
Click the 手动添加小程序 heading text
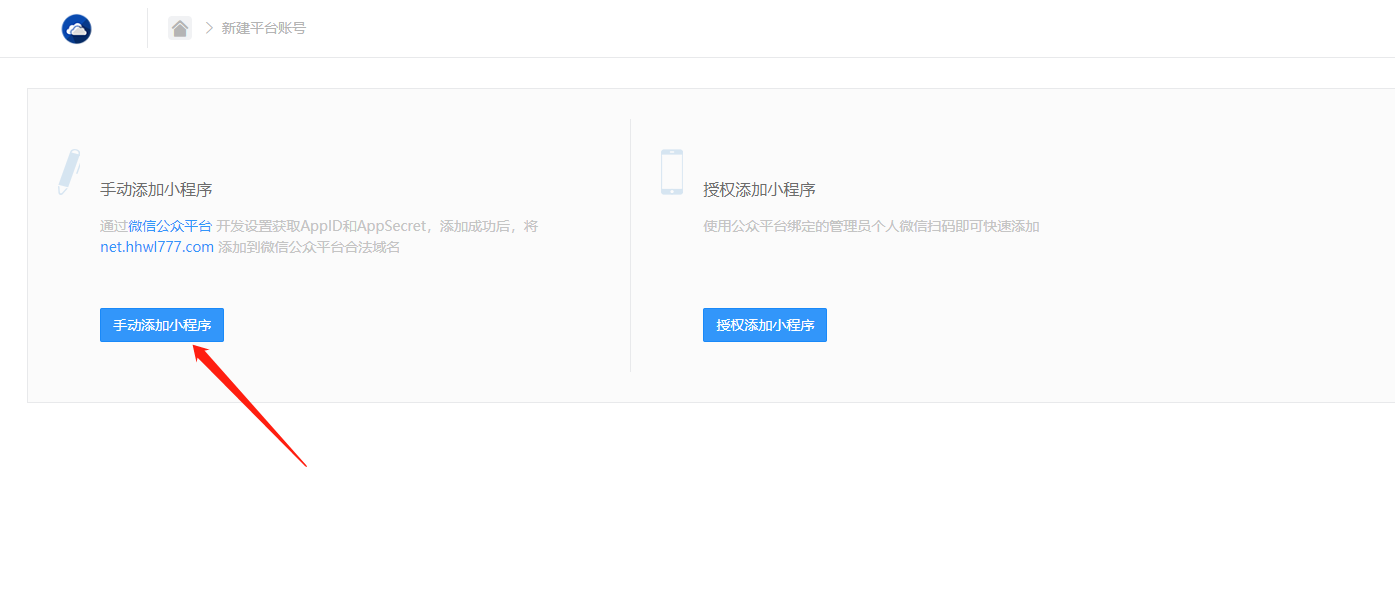[x=156, y=190]
